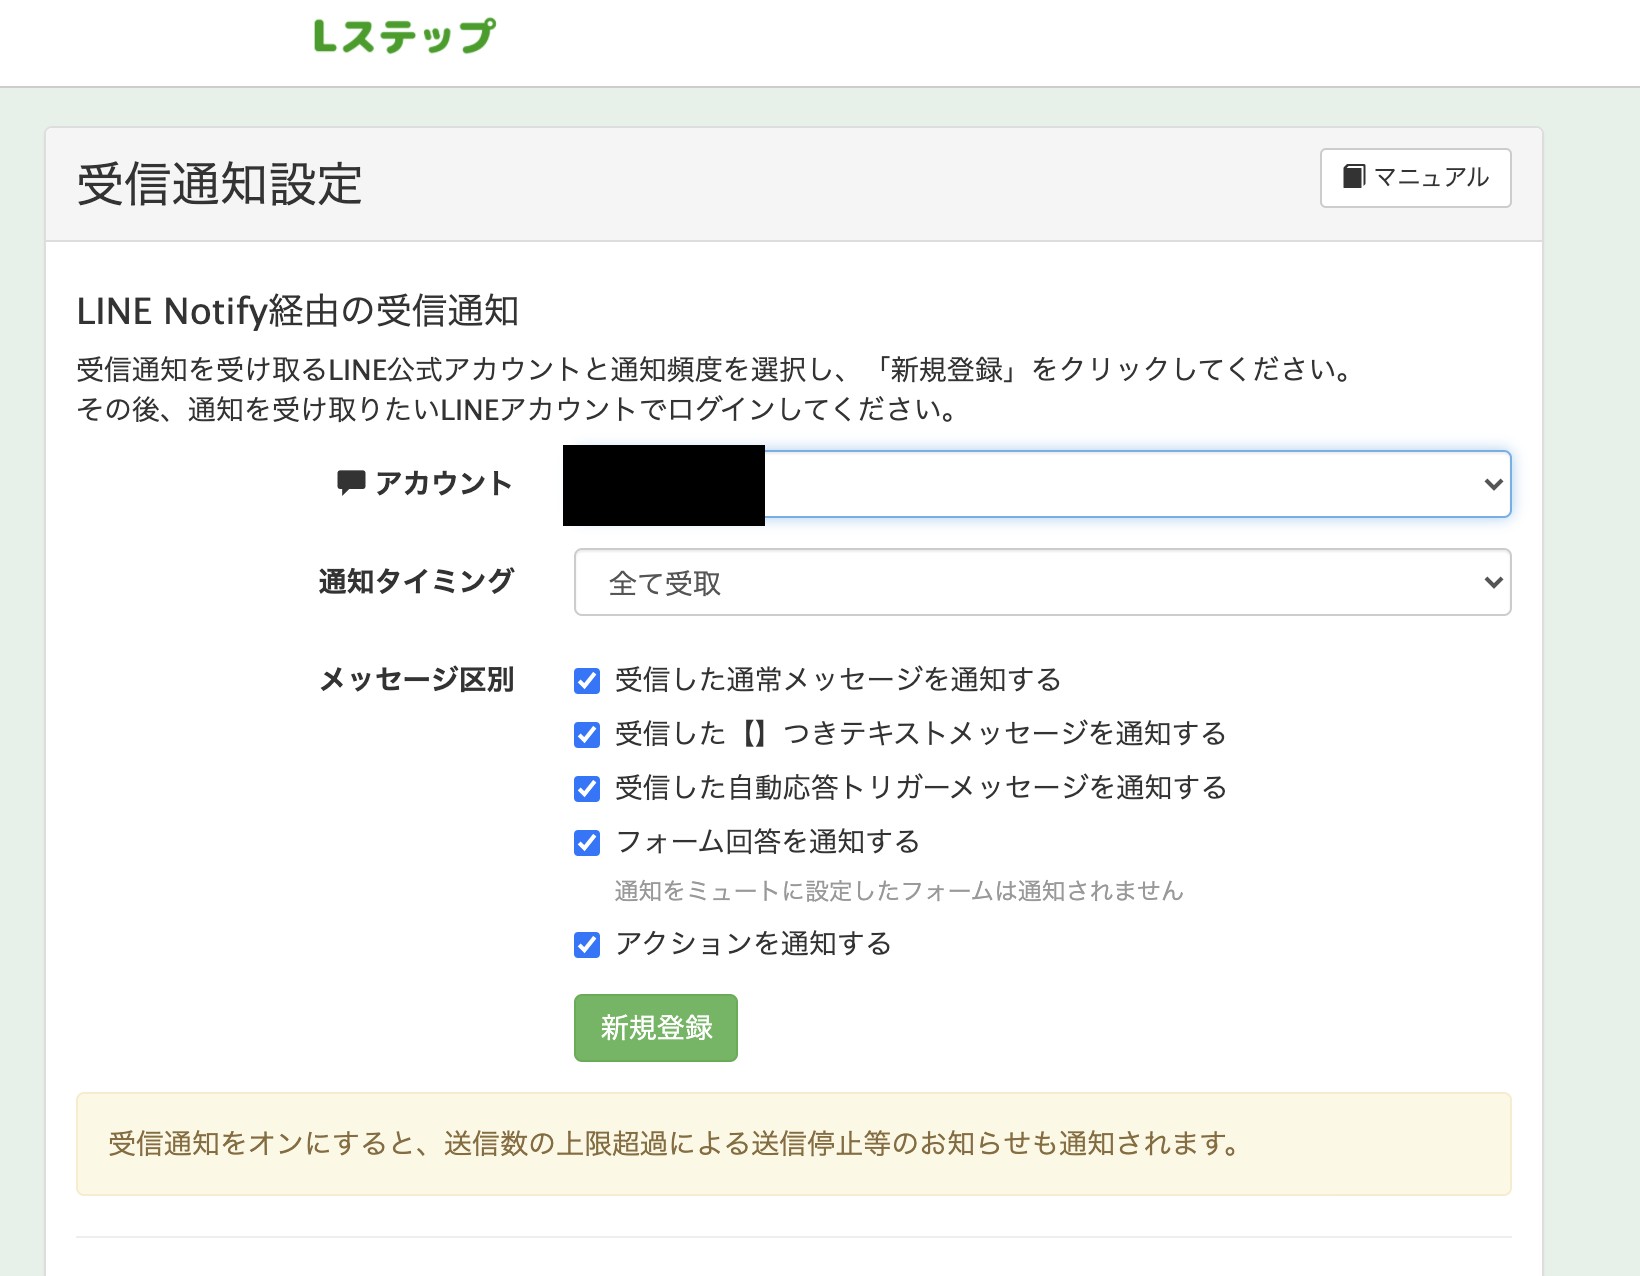Toggle フォーム回答を通知する checkbox
Viewport: 1640px width, 1276px height.
click(587, 843)
